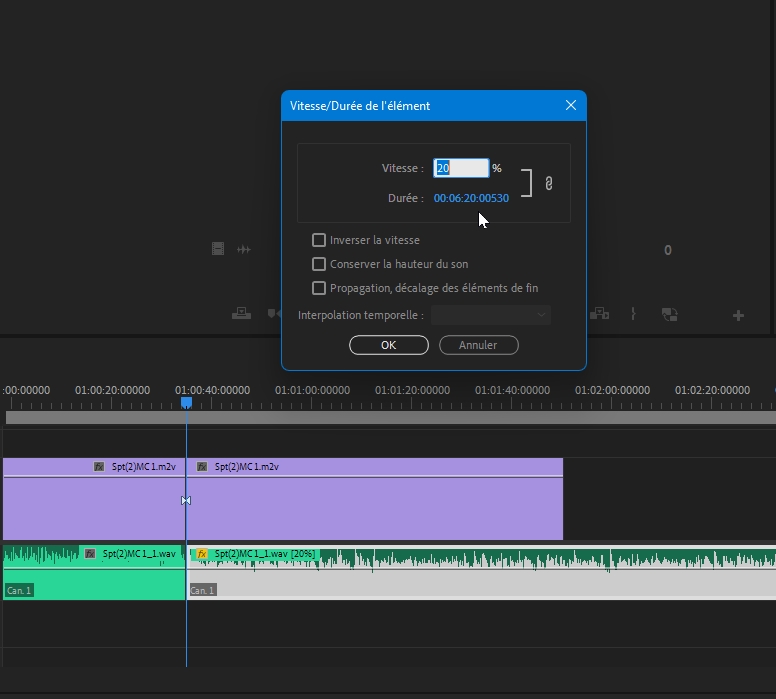Viewport: 776px width, 699px height.
Task: Click the yellow fx badge on the 20% audio clip
Action: tap(202, 554)
